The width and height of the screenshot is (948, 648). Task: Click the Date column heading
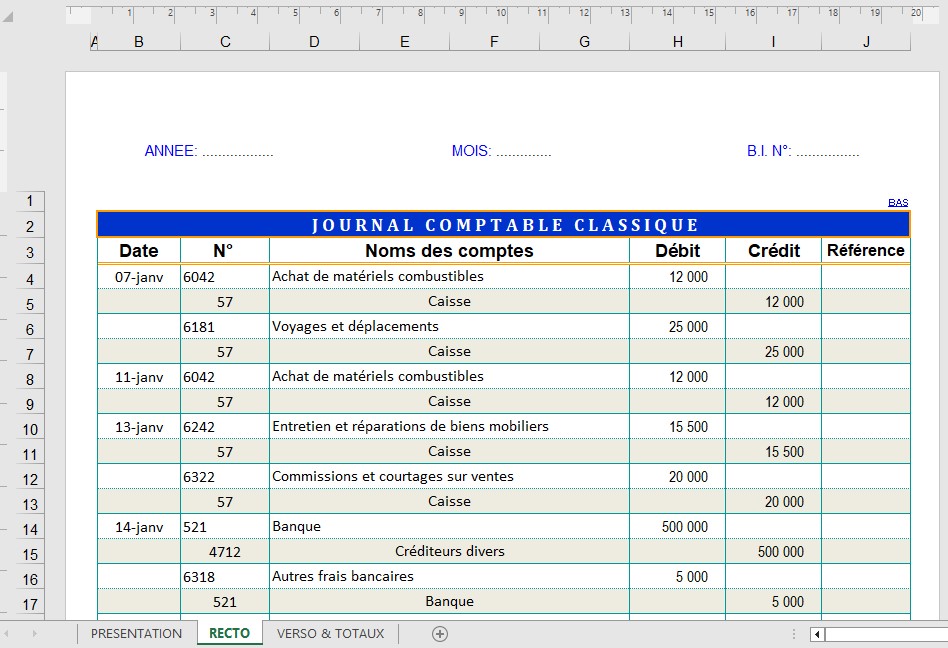139,250
